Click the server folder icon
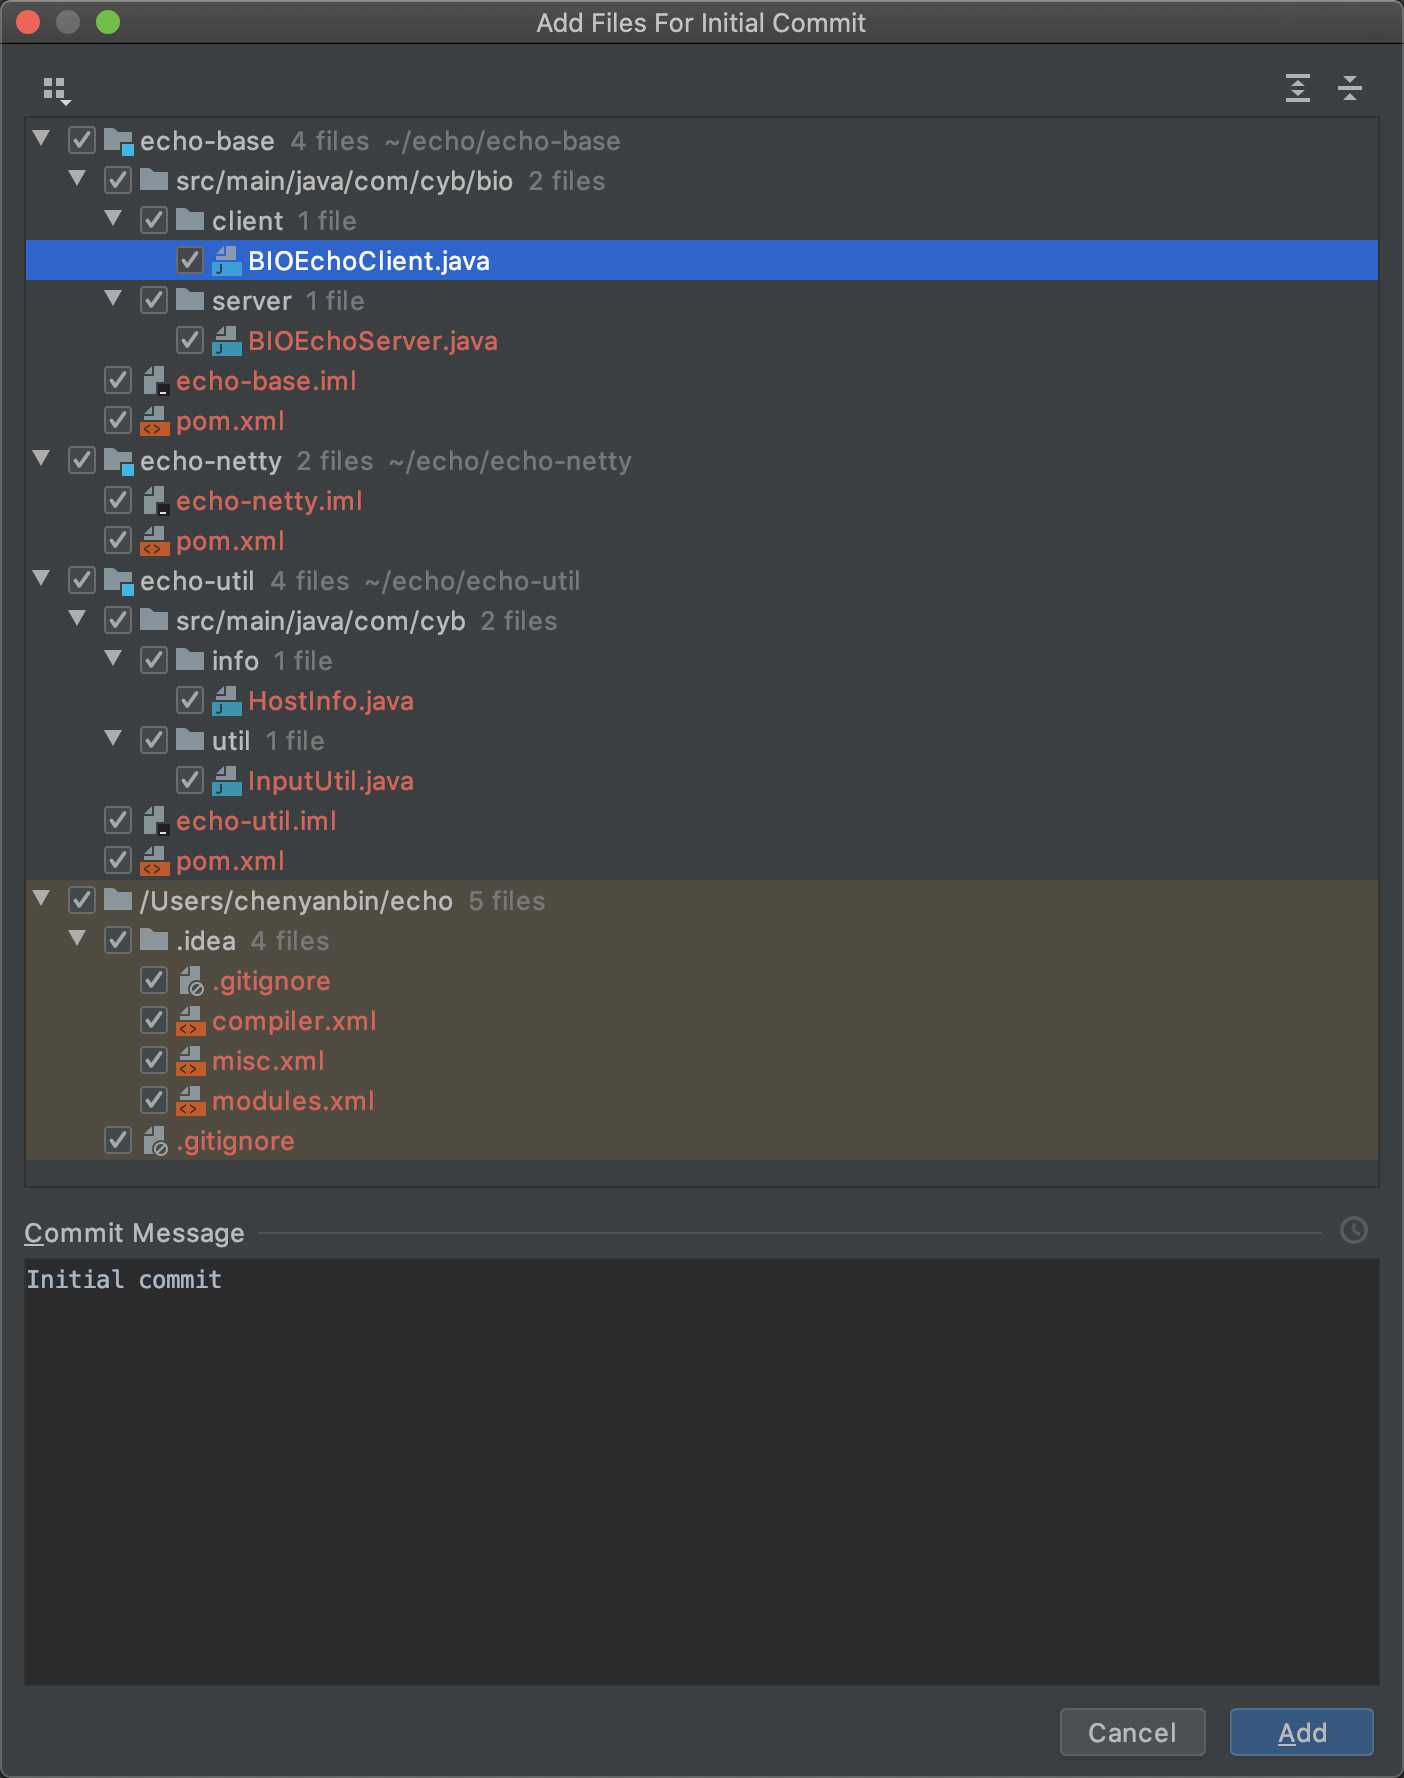 [190, 300]
